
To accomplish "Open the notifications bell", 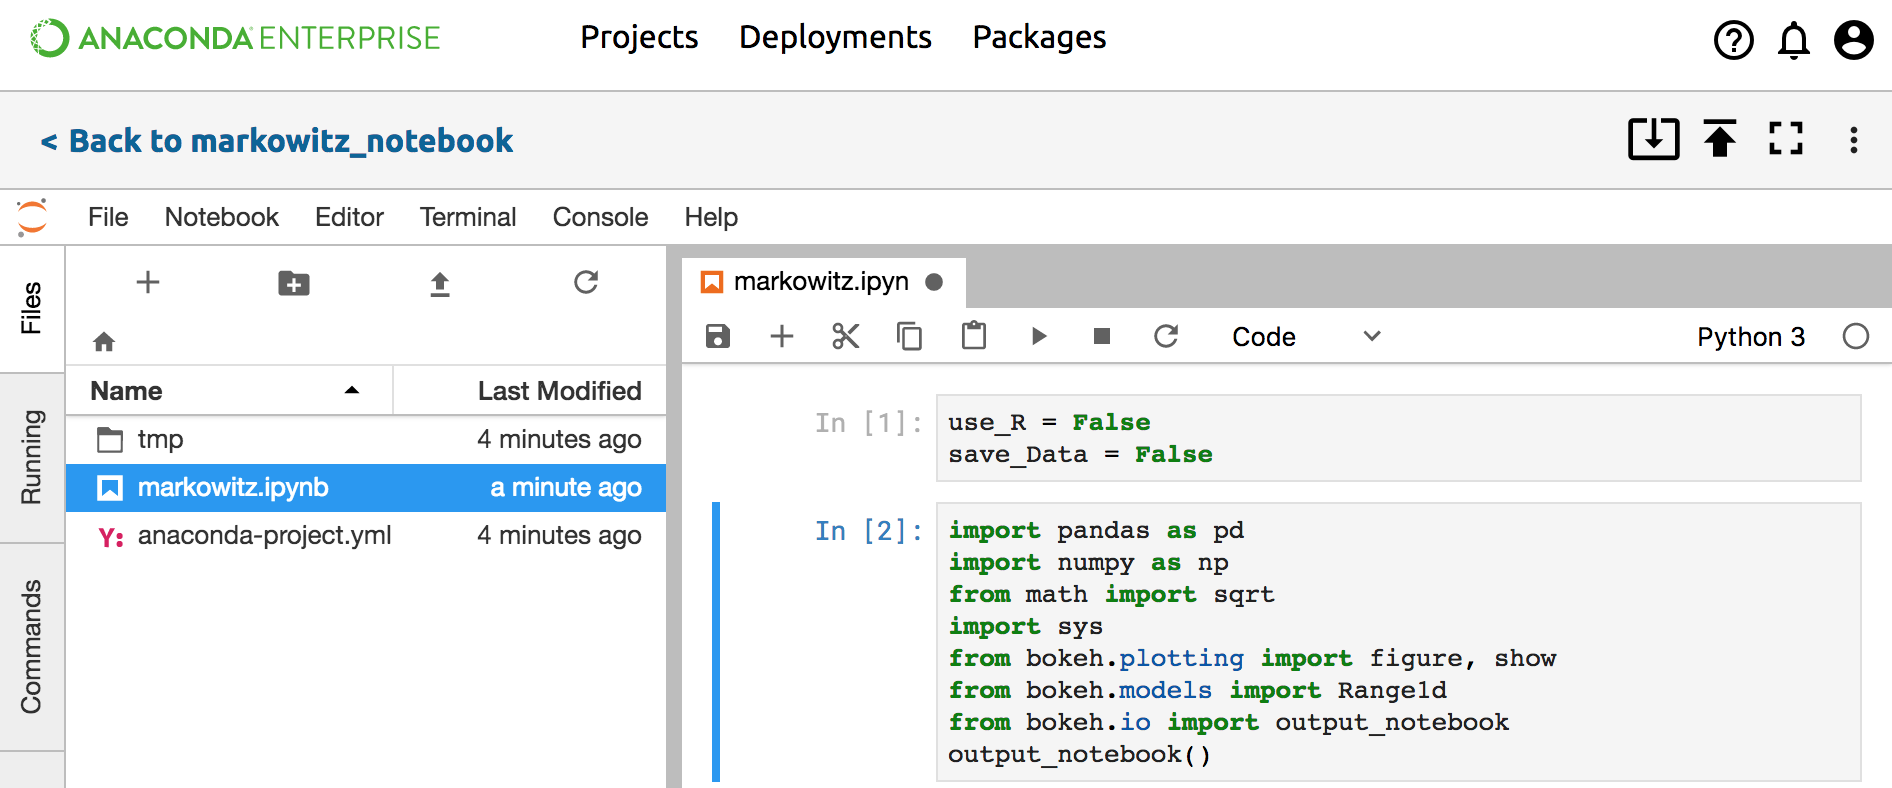I will [1794, 41].
